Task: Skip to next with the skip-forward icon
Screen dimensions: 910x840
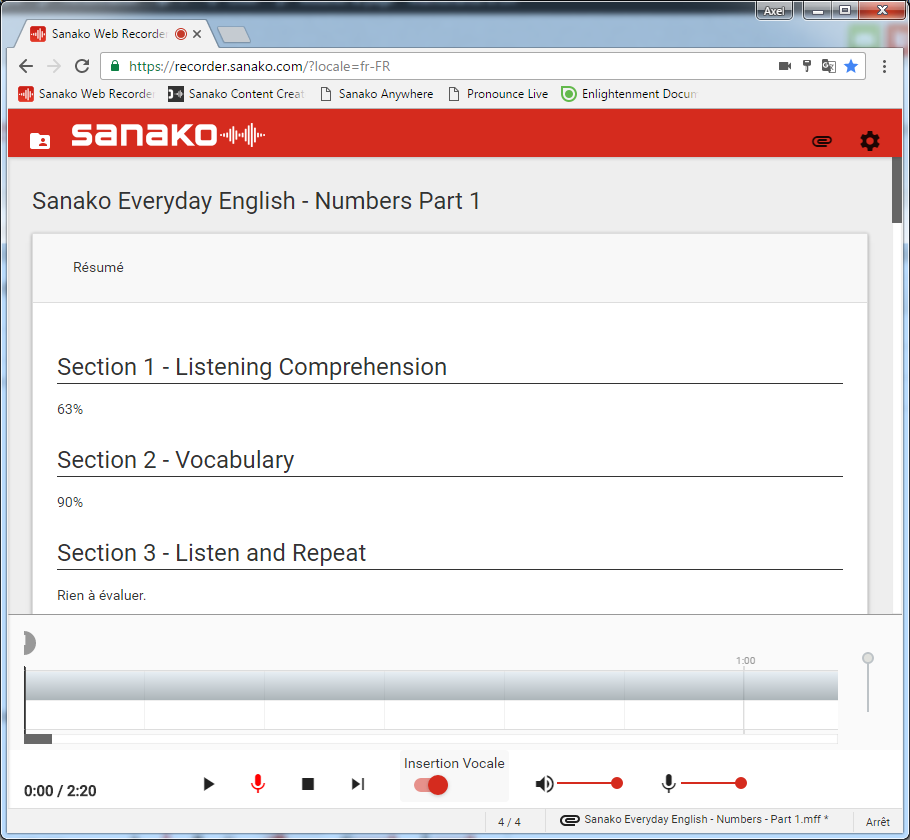Action: coord(358,784)
